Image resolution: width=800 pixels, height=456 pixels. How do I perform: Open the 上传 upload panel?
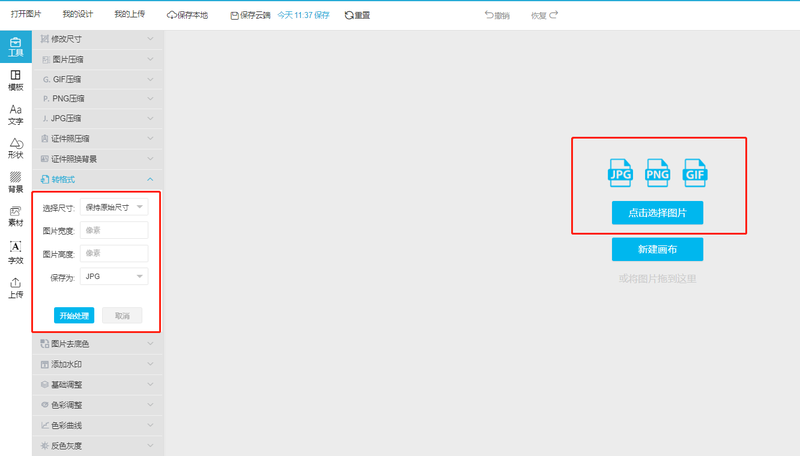[16, 288]
